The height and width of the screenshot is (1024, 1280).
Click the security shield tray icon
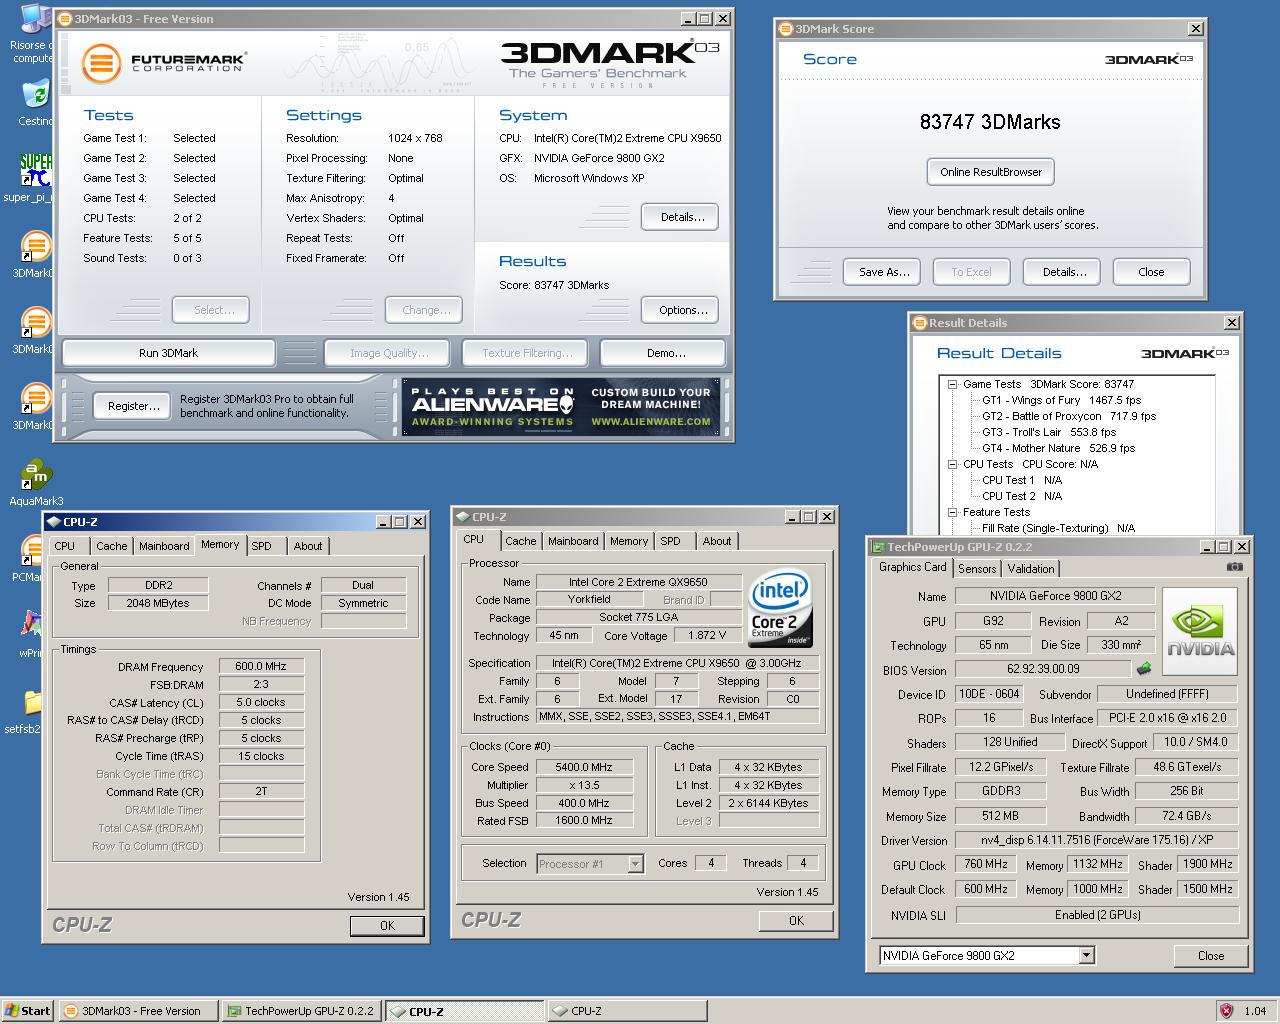click(x=1226, y=1011)
